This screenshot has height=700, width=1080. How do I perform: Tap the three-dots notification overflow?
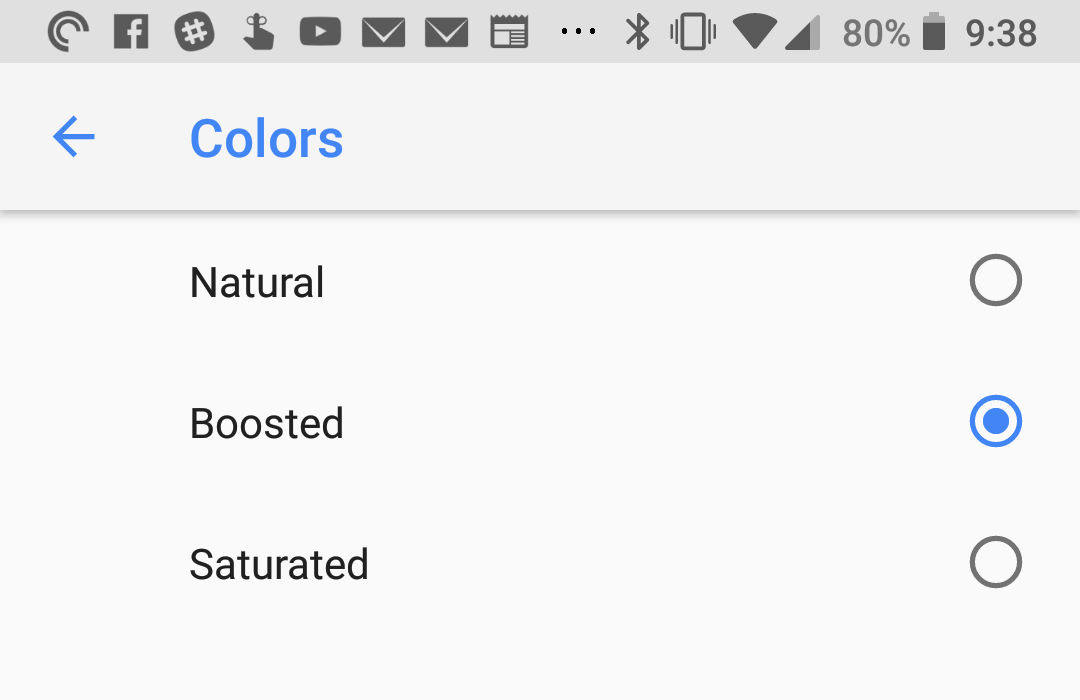578,31
